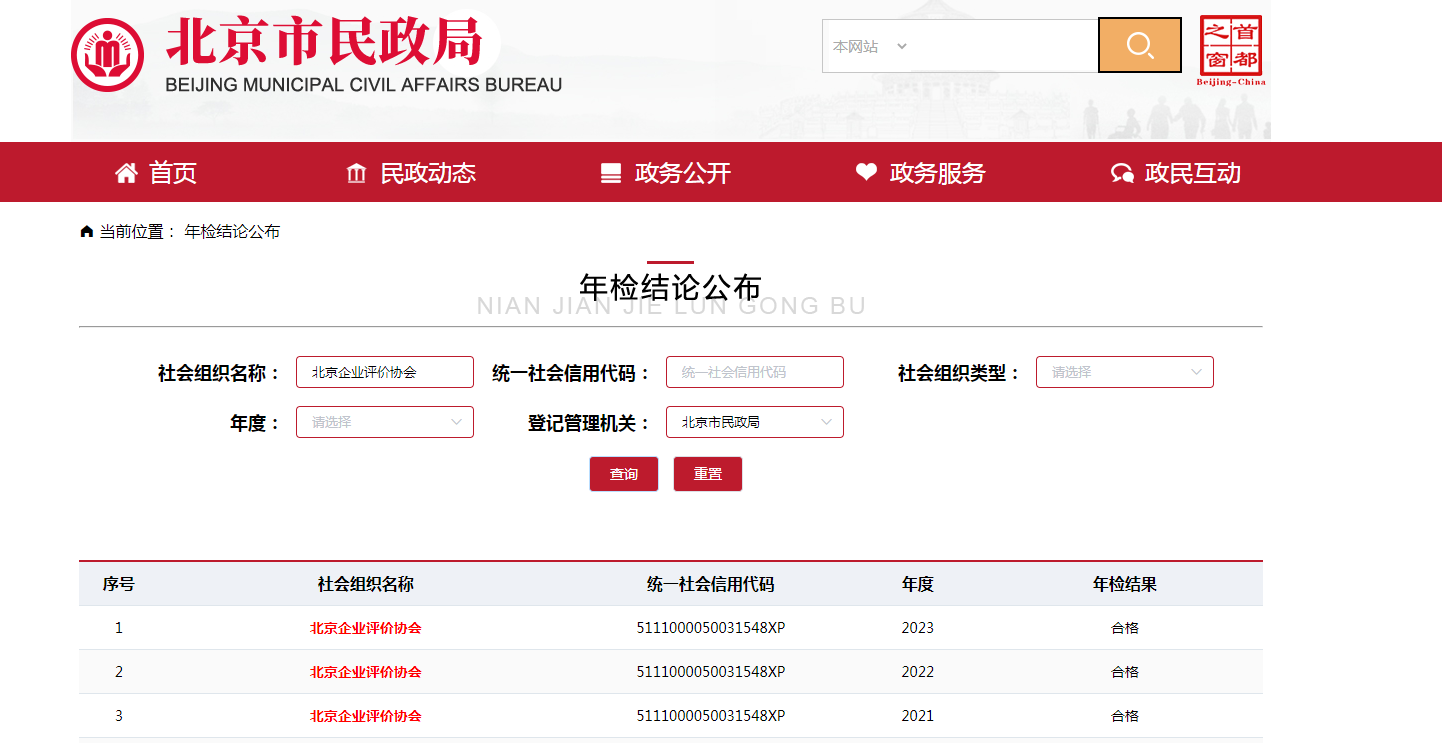
Task: Click the orange magnifier search button
Action: [1140, 45]
